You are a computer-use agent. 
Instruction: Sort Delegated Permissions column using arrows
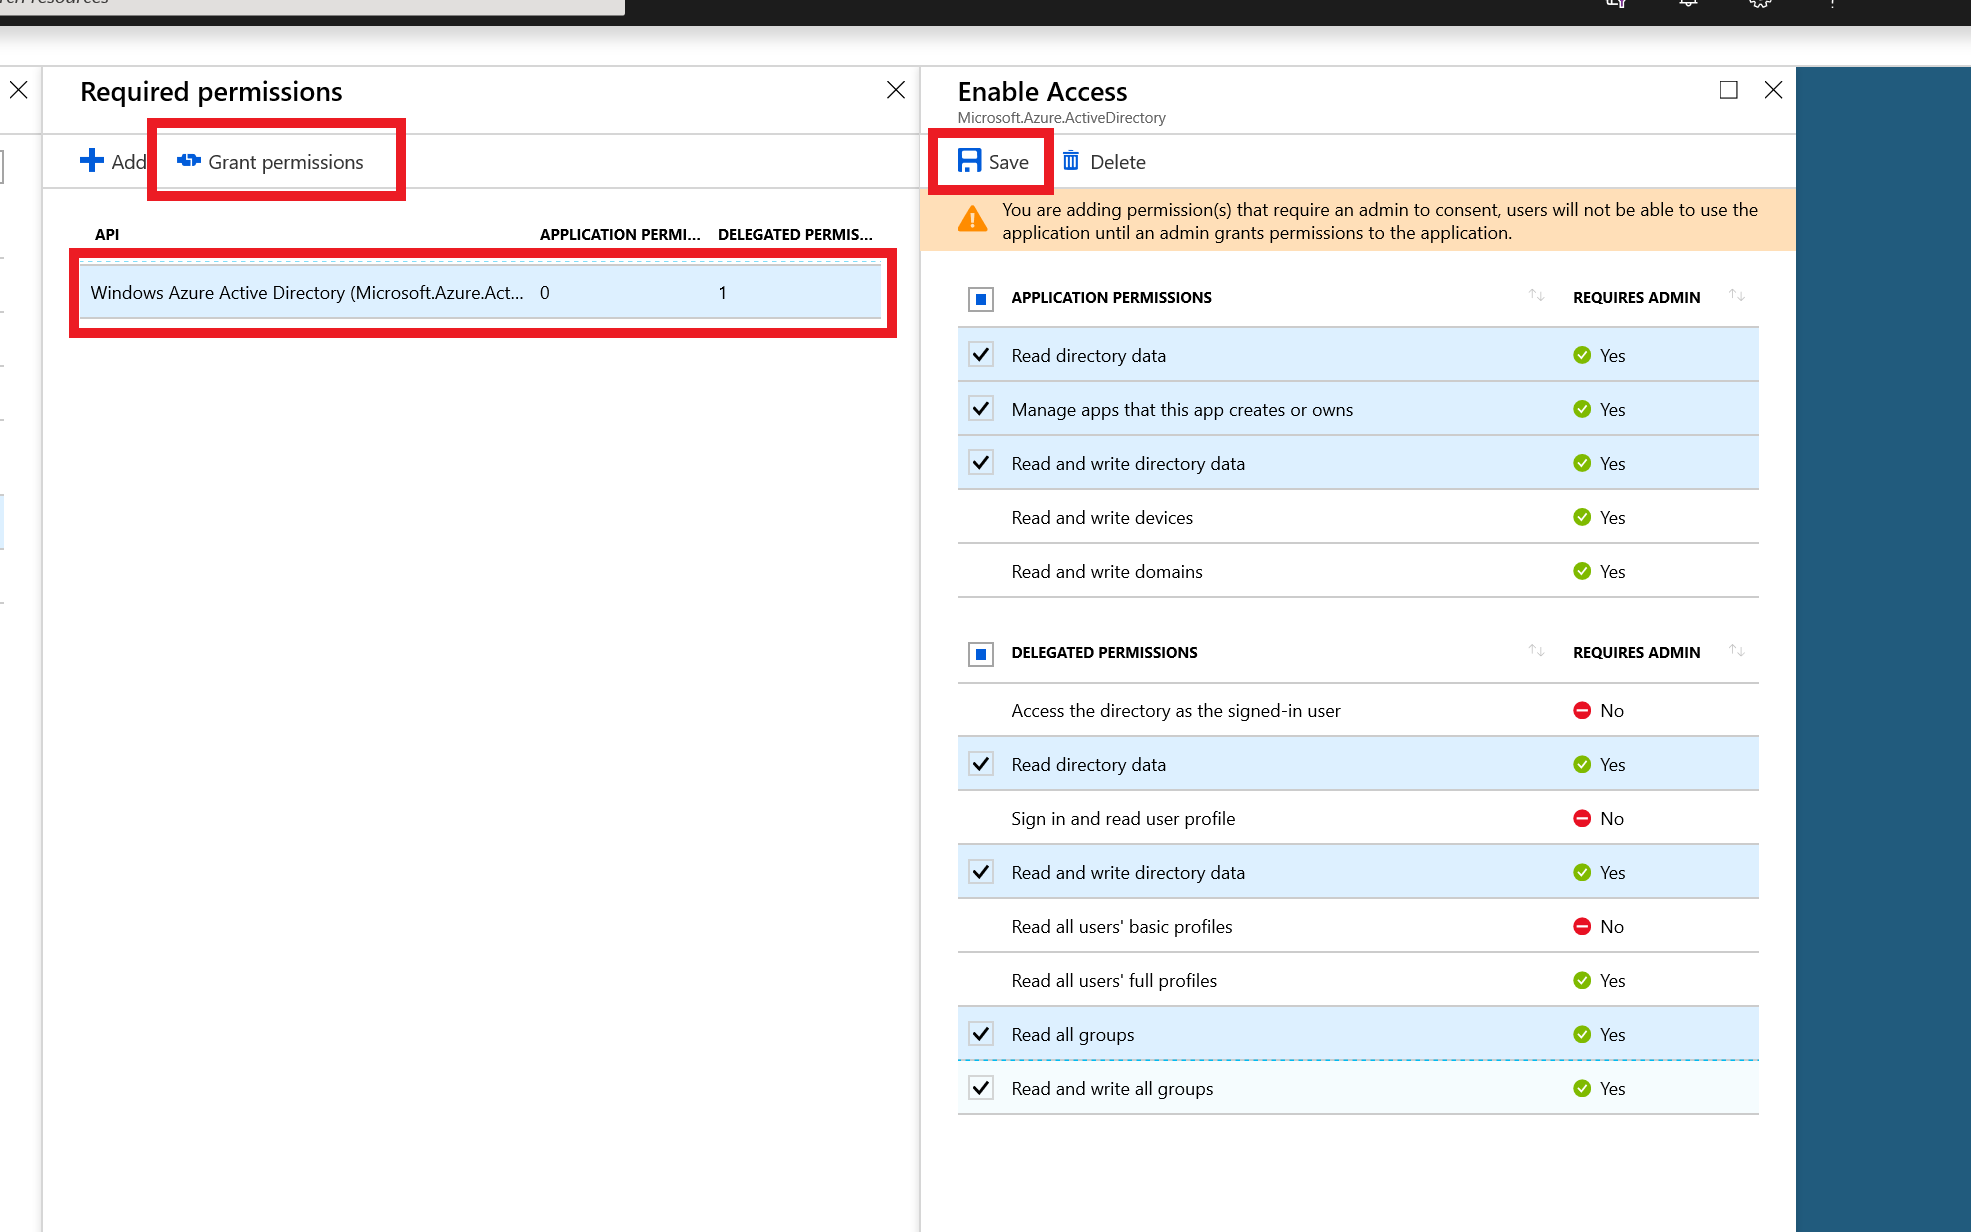(x=1536, y=651)
